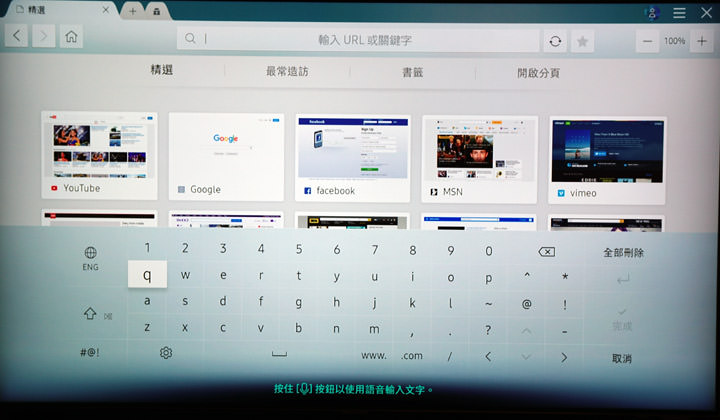
Task: Open the MSN thumbnail
Action: pyautogui.click(x=479, y=159)
